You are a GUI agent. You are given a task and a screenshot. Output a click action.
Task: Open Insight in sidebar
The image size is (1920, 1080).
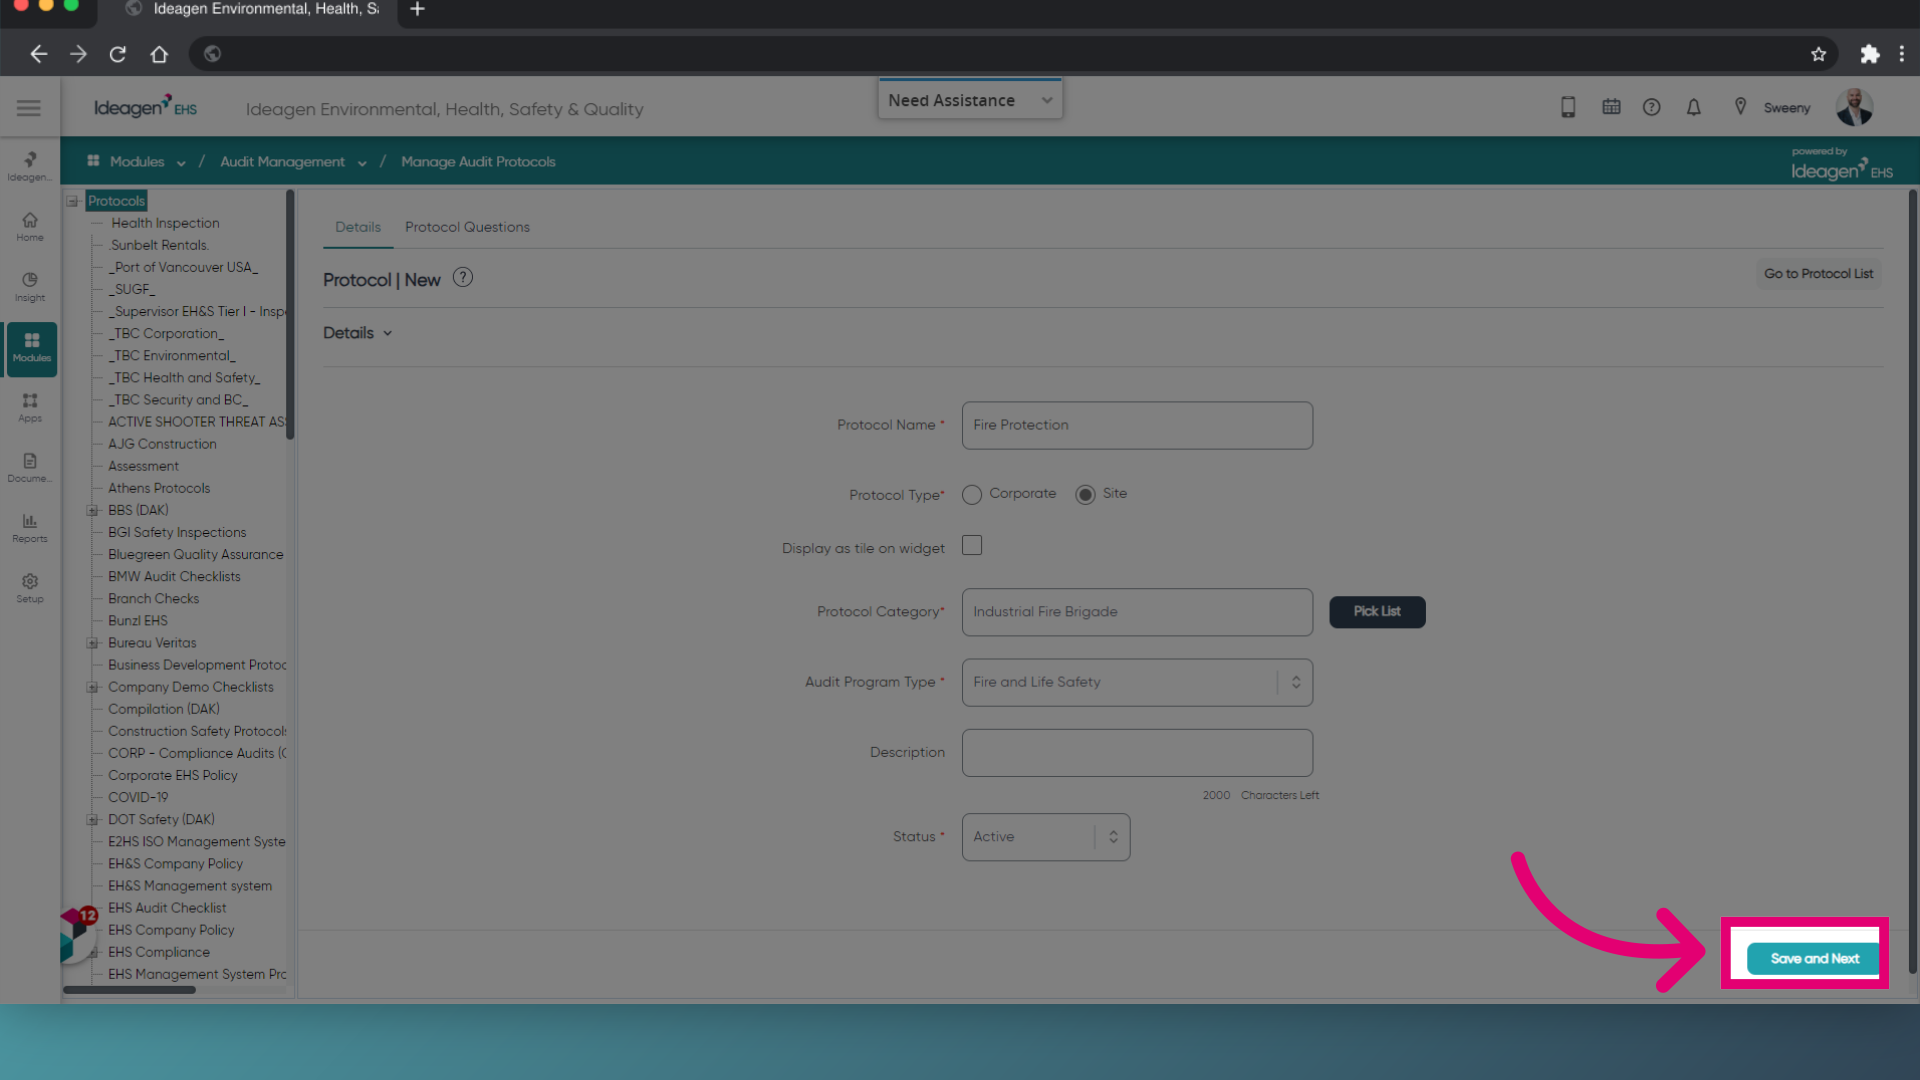click(x=30, y=287)
